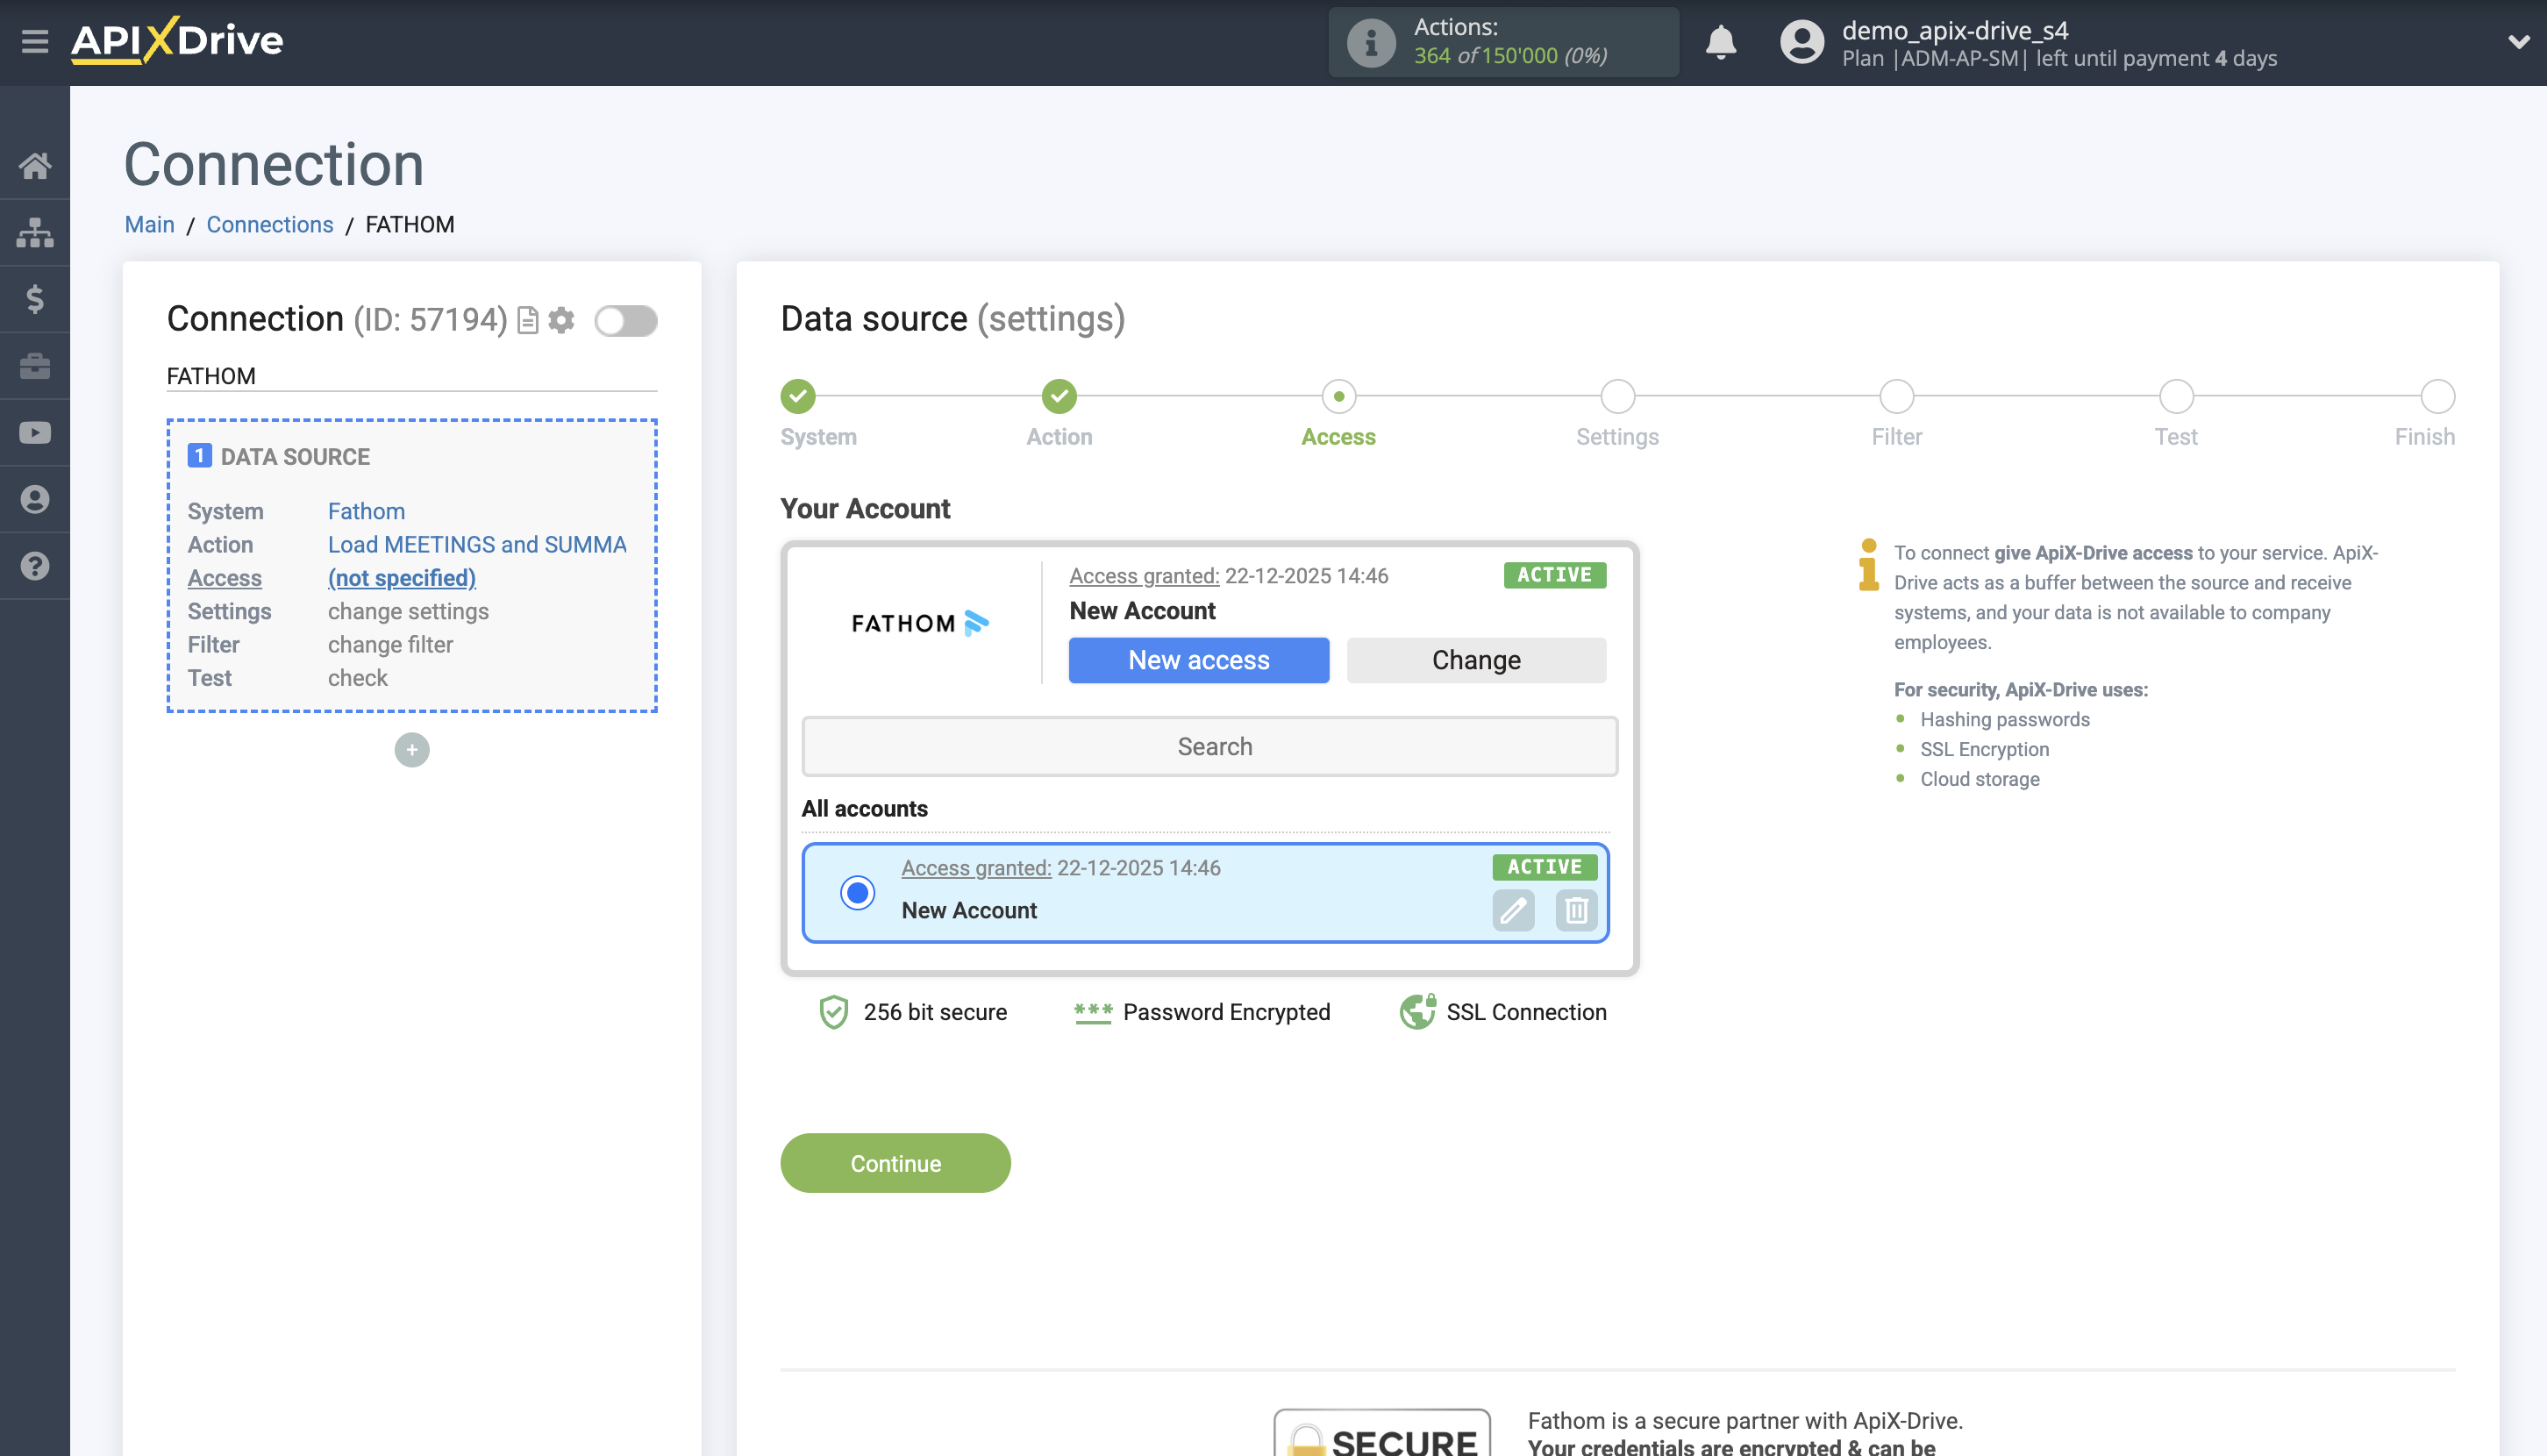Delete the New Account access with trash icon
The height and width of the screenshot is (1456, 2547).
pos(1575,911)
